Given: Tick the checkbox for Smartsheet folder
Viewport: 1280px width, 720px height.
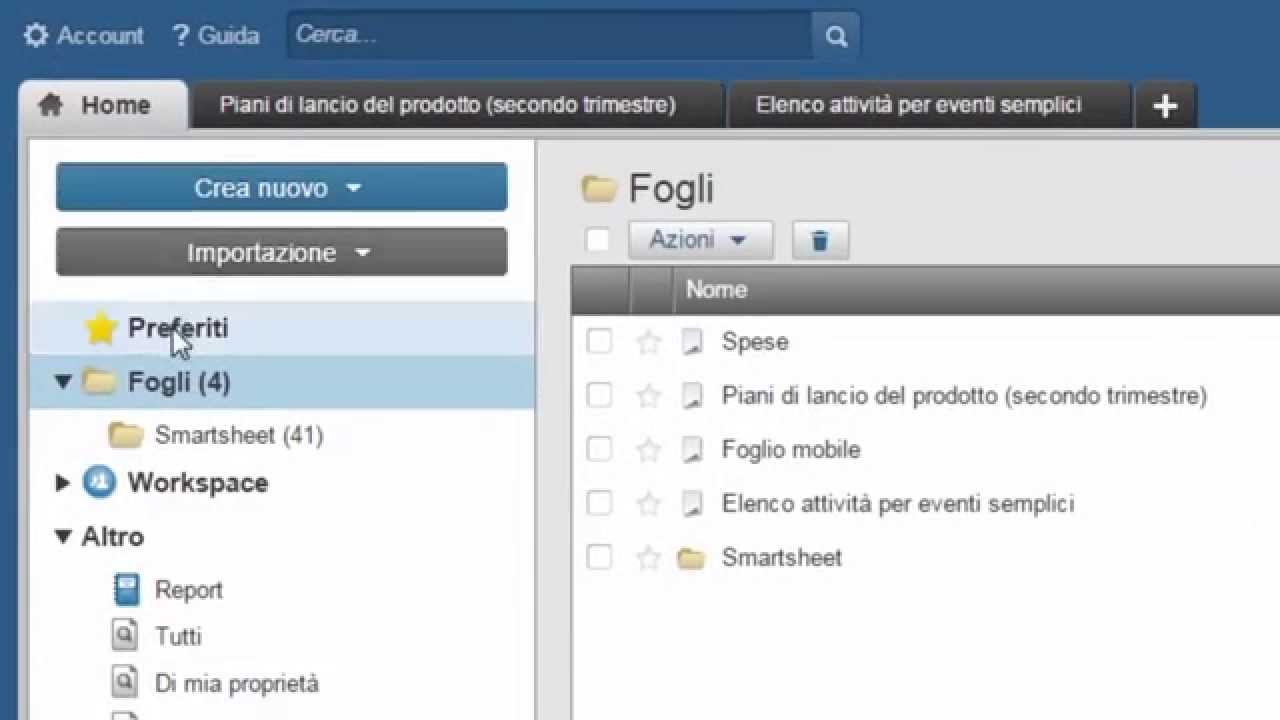Looking at the screenshot, I should pyautogui.click(x=599, y=558).
